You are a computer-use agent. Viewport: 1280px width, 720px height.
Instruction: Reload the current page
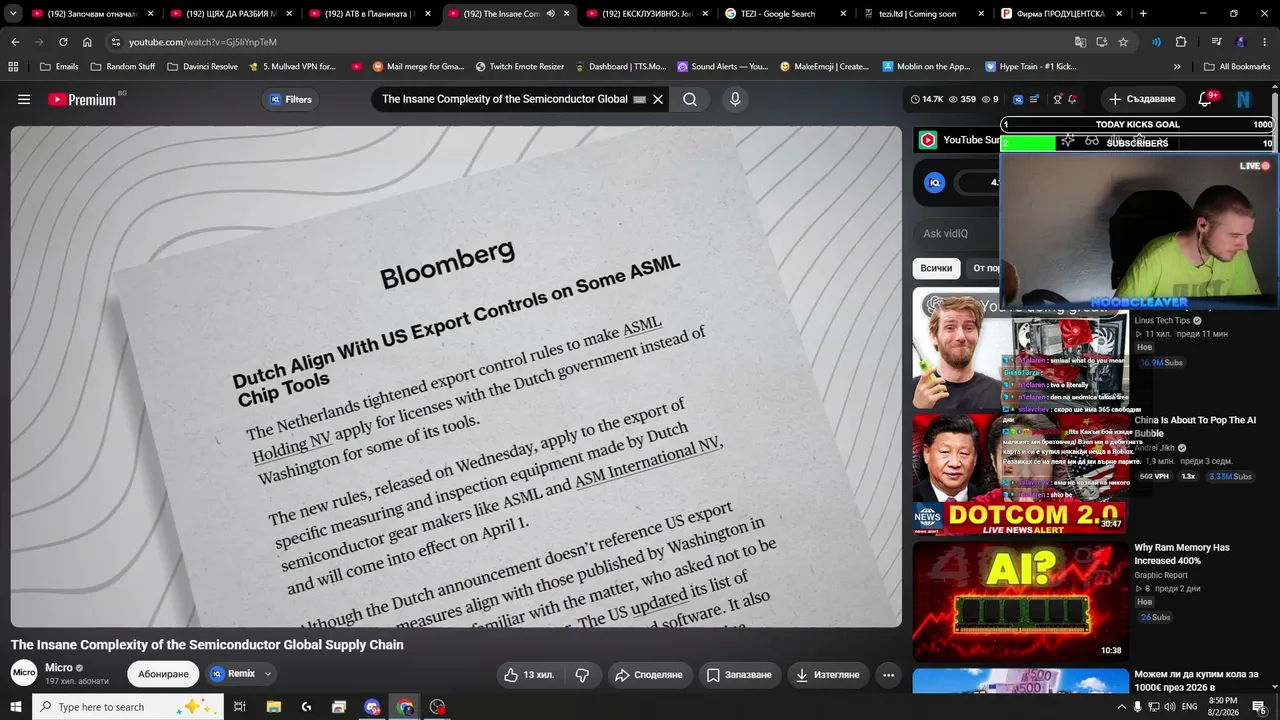pyautogui.click(x=63, y=42)
